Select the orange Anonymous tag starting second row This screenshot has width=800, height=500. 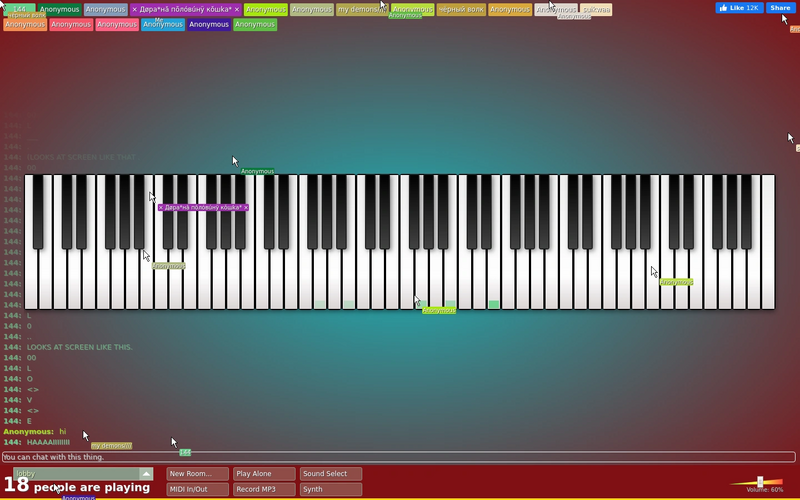[x=25, y=24]
